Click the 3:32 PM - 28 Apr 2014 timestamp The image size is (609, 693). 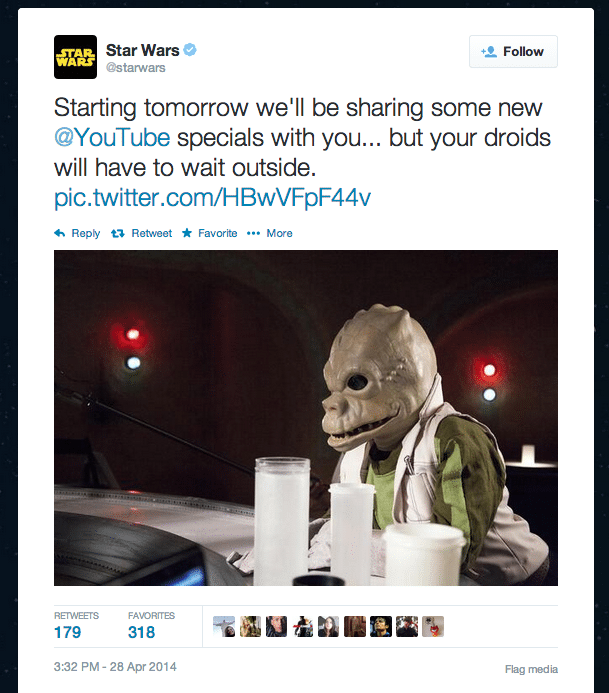pyautogui.click(x=115, y=666)
